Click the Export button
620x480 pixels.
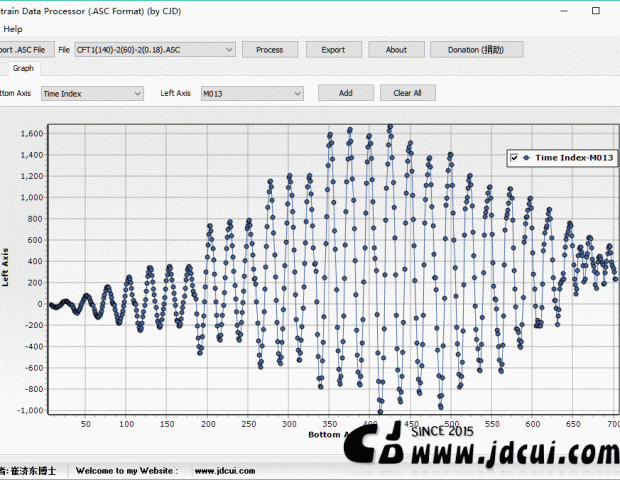[x=333, y=49]
